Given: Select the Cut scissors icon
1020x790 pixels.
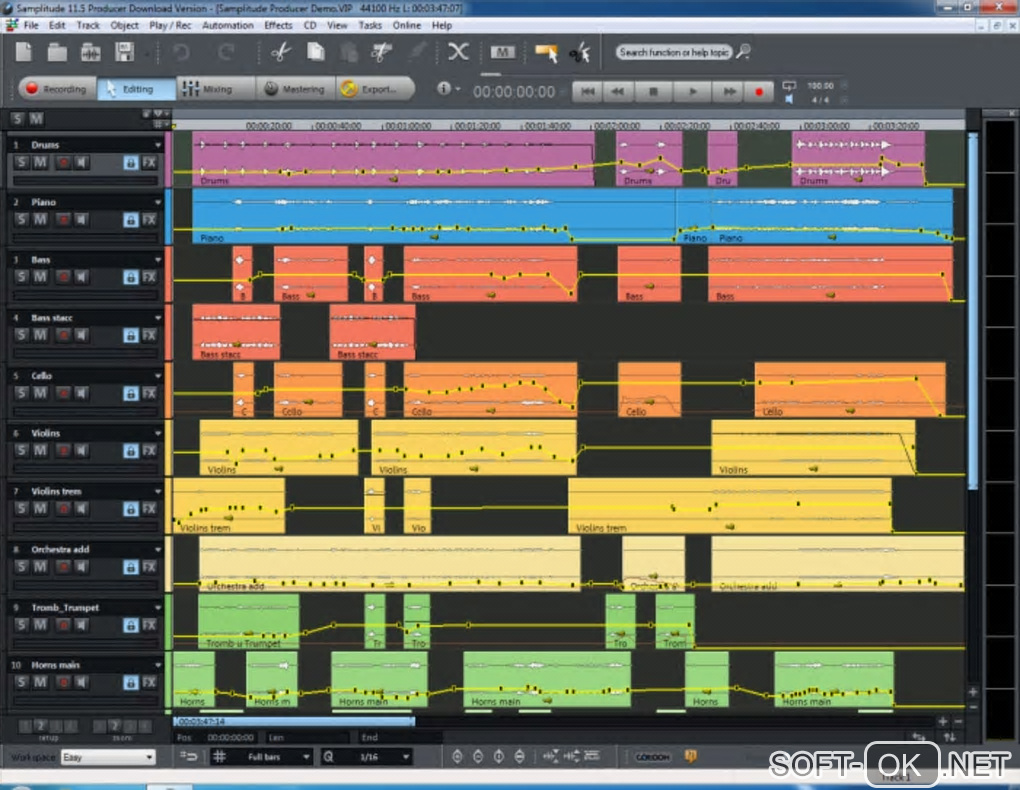Looking at the screenshot, I should tap(280, 52).
